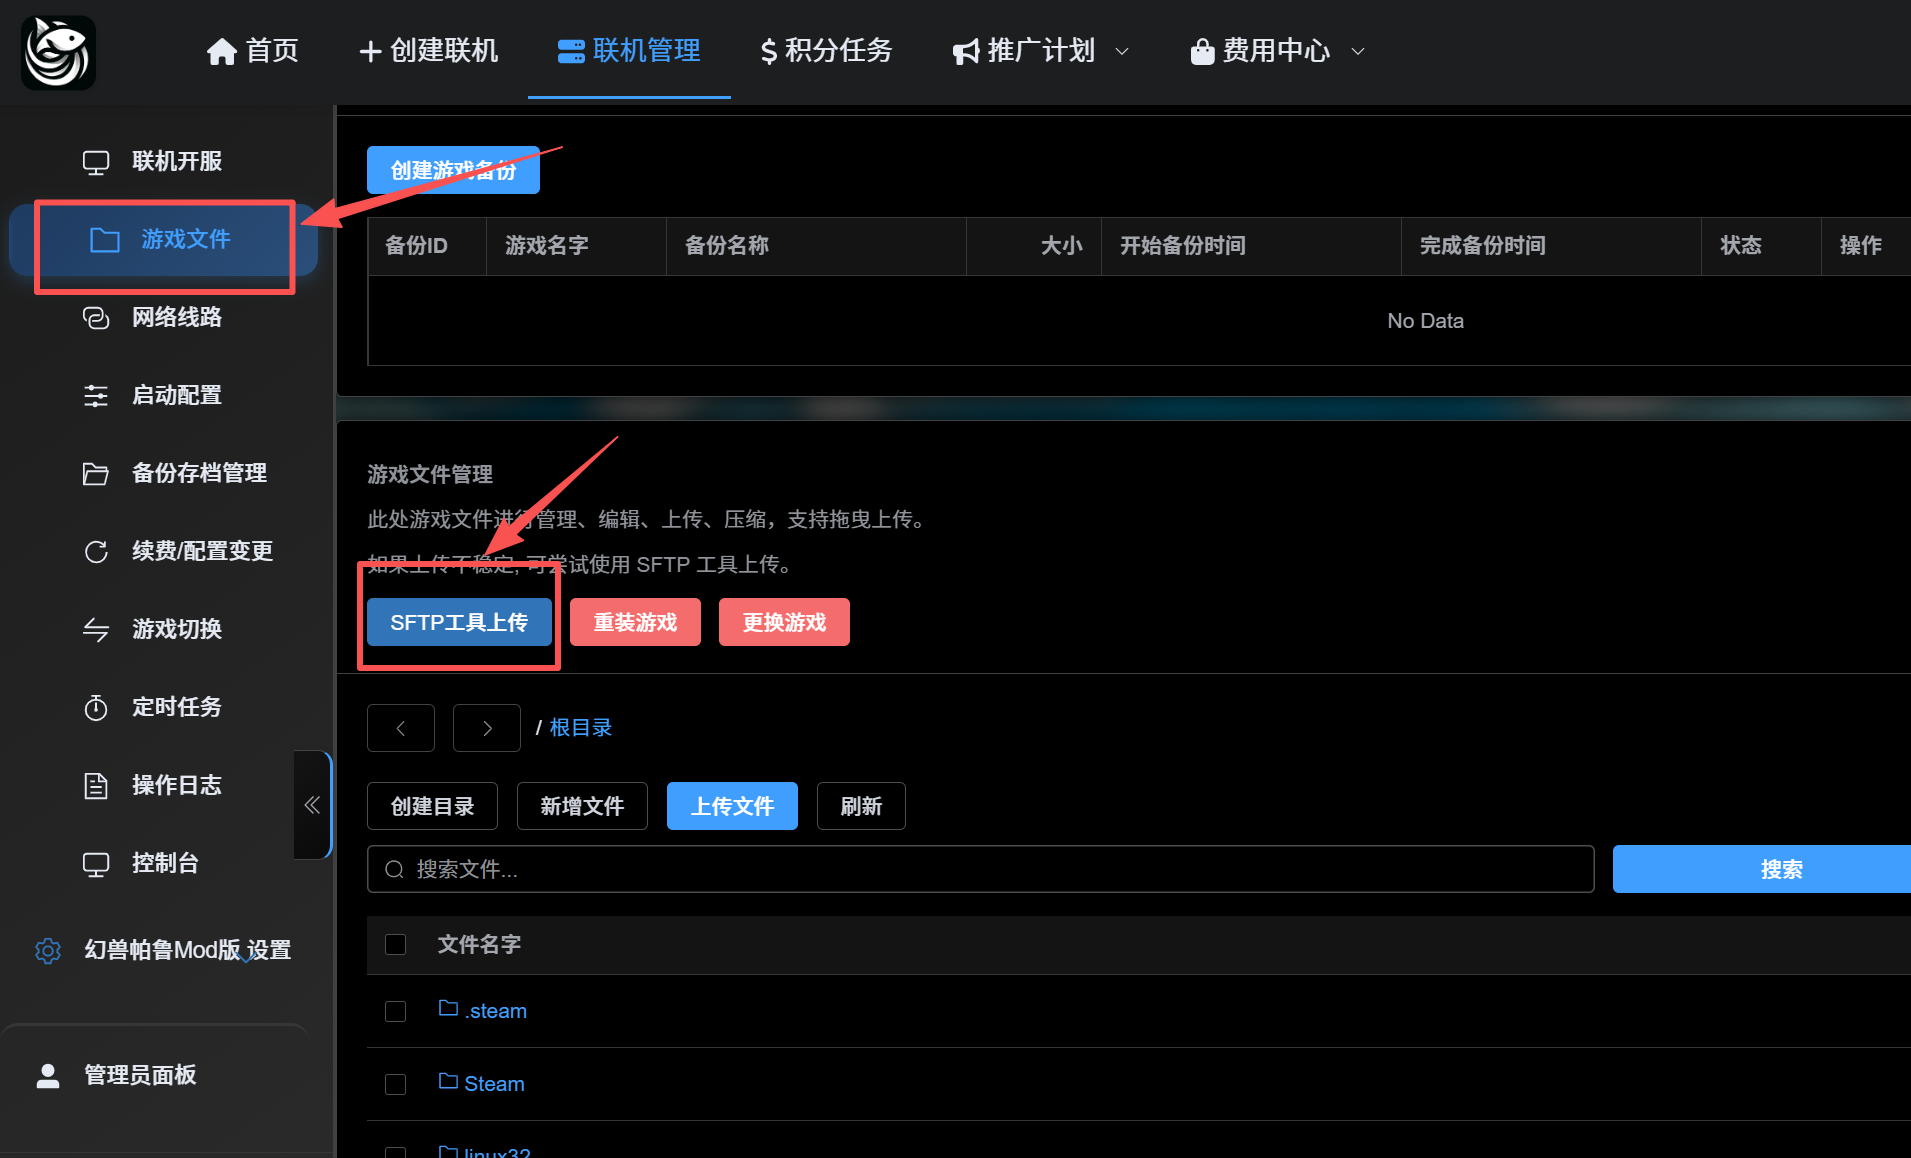Check the box for the Steam folder
The width and height of the screenshot is (1911, 1158).
[396, 1085]
